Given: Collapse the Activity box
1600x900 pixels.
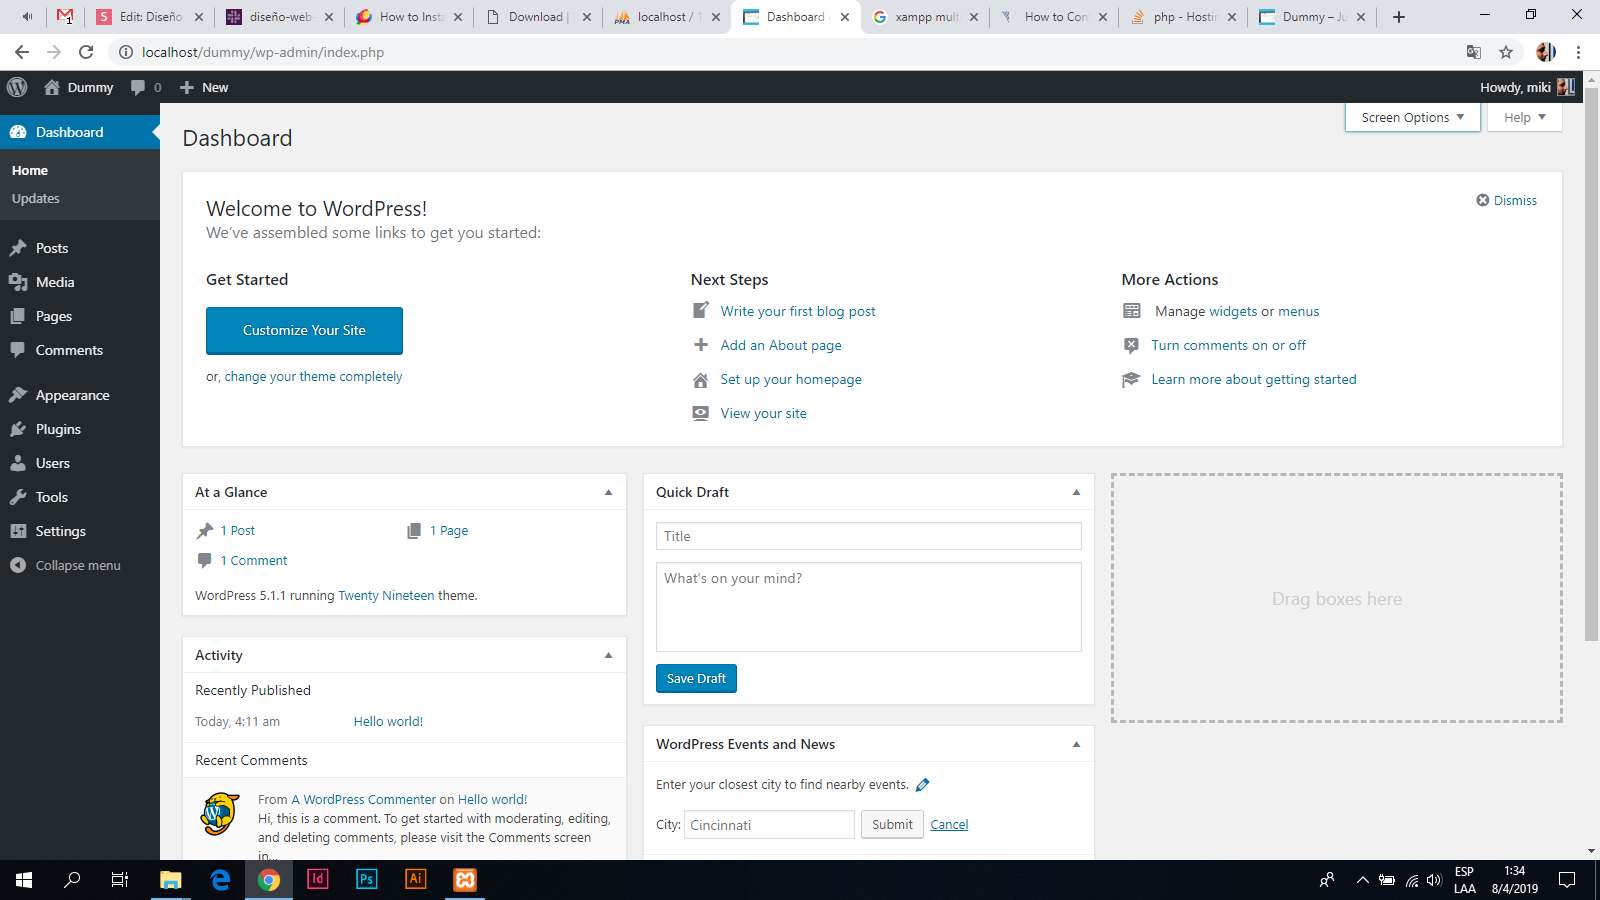Looking at the screenshot, I should point(608,655).
